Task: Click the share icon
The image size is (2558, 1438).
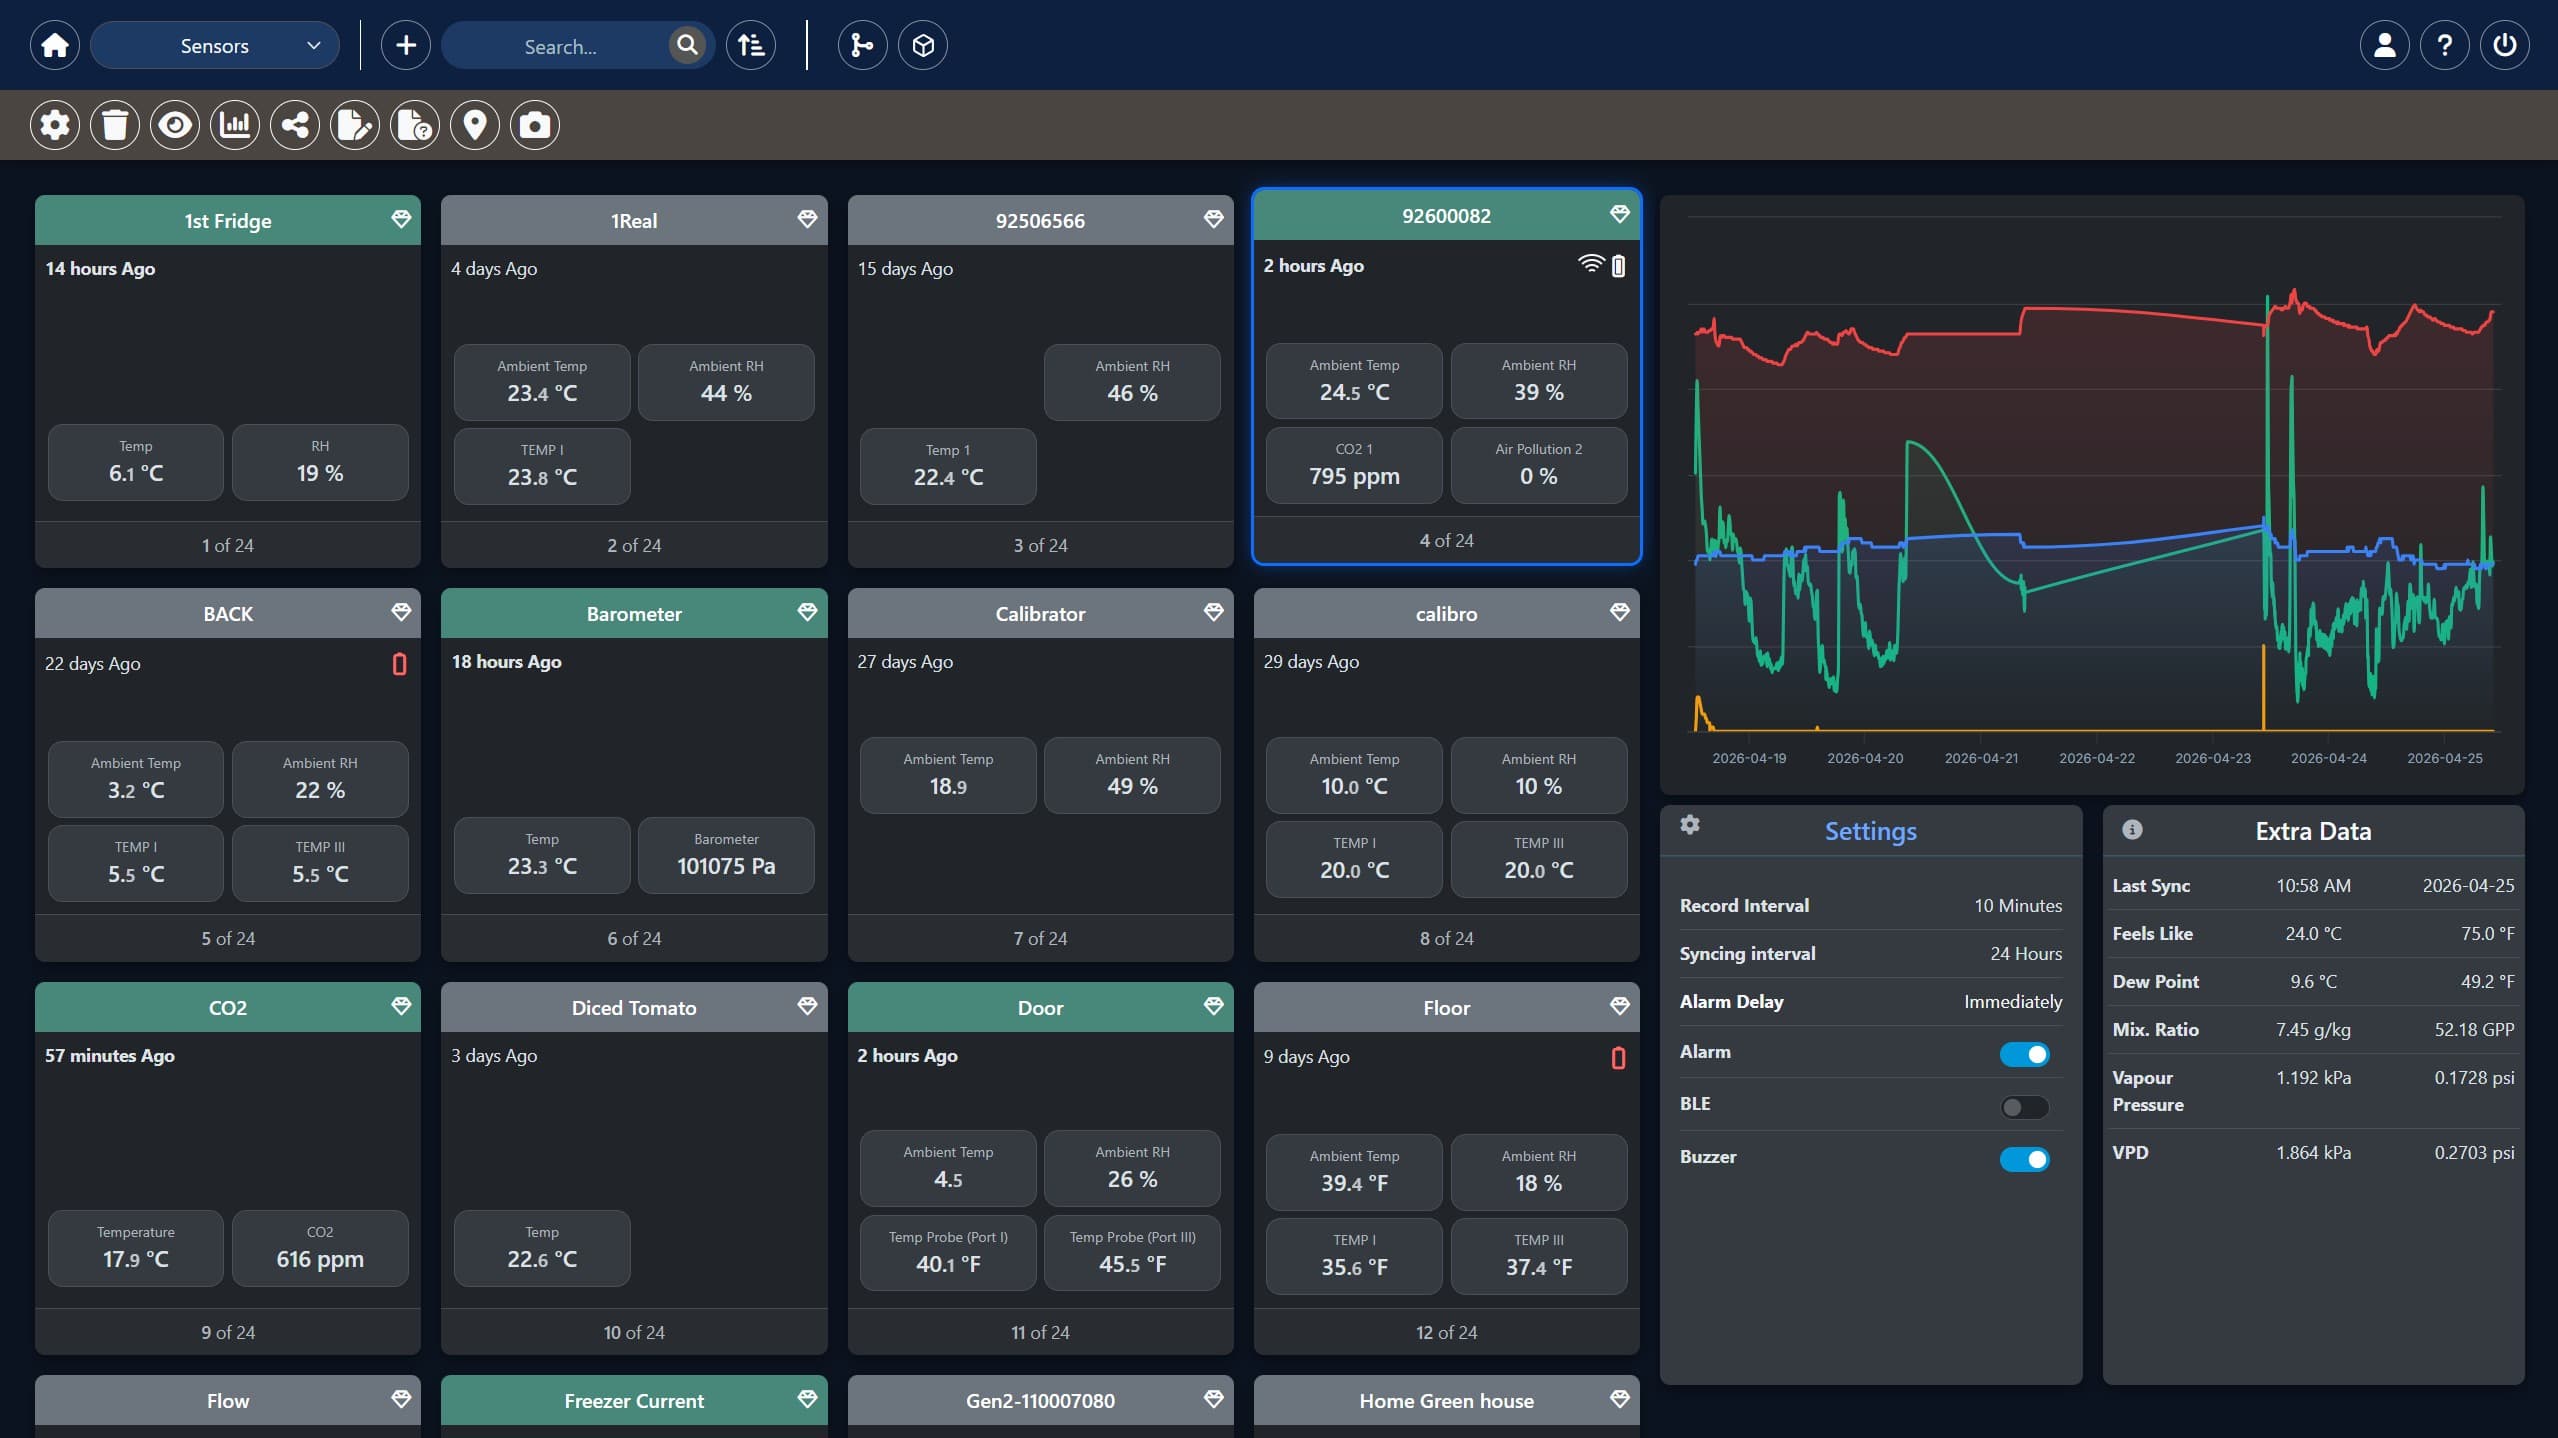Action: point(295,125)
